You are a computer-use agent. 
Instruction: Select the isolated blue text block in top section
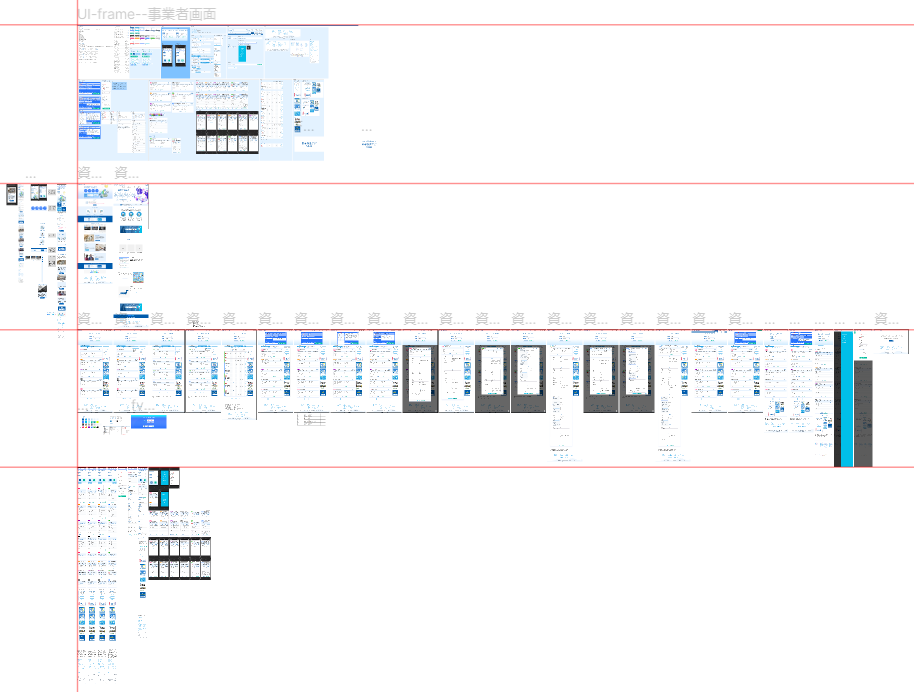pyautogui.click(x=369, y=145)
